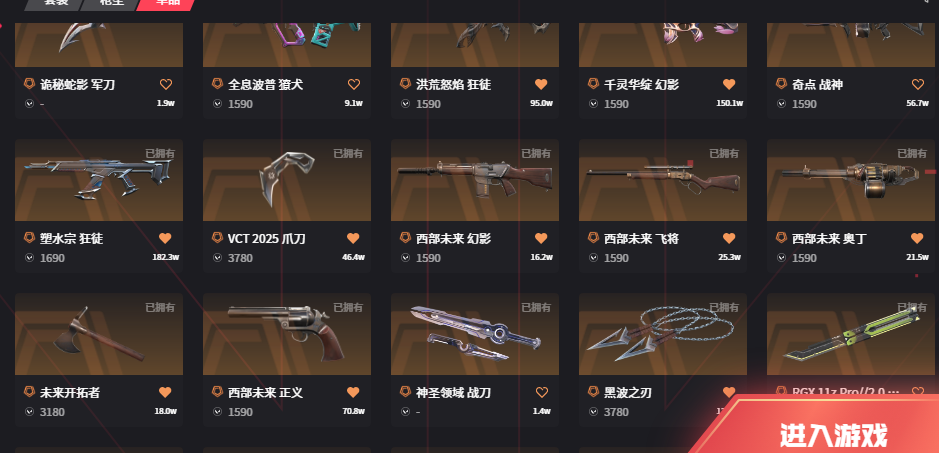939x453 pixels.
Task: Select the 西部未来 飞将 rifle preview
Action: coord(663,180)
